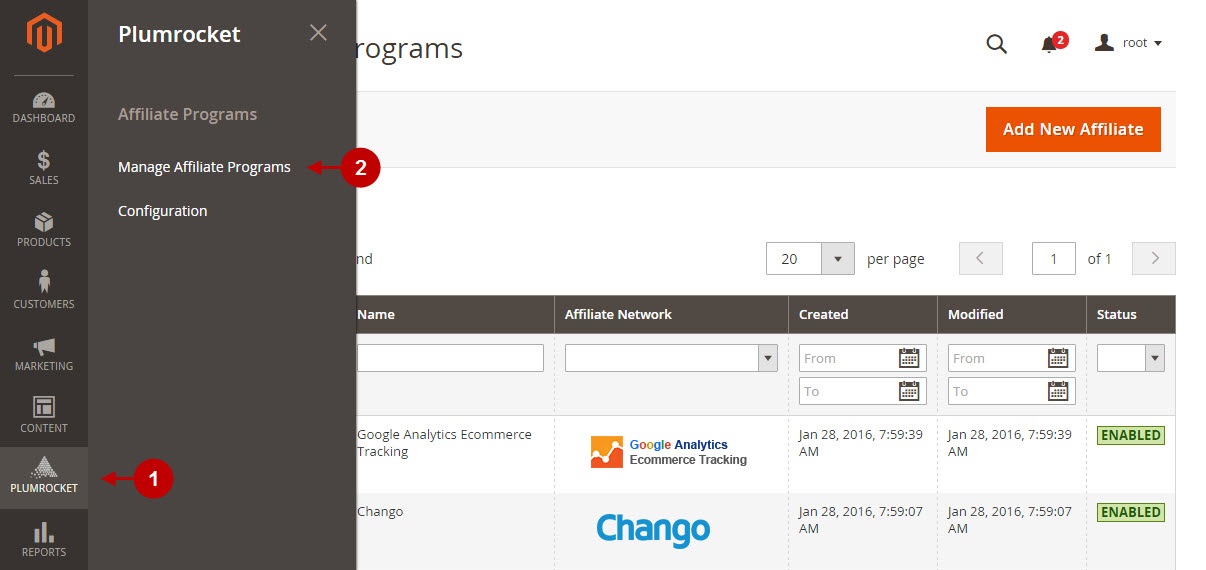Viewport: 1206px width, 570px height.
Task: Click Created date Jan 28, 2016, 7:59:39 AM
Action: pyautogui.click(x=860, y=443)
